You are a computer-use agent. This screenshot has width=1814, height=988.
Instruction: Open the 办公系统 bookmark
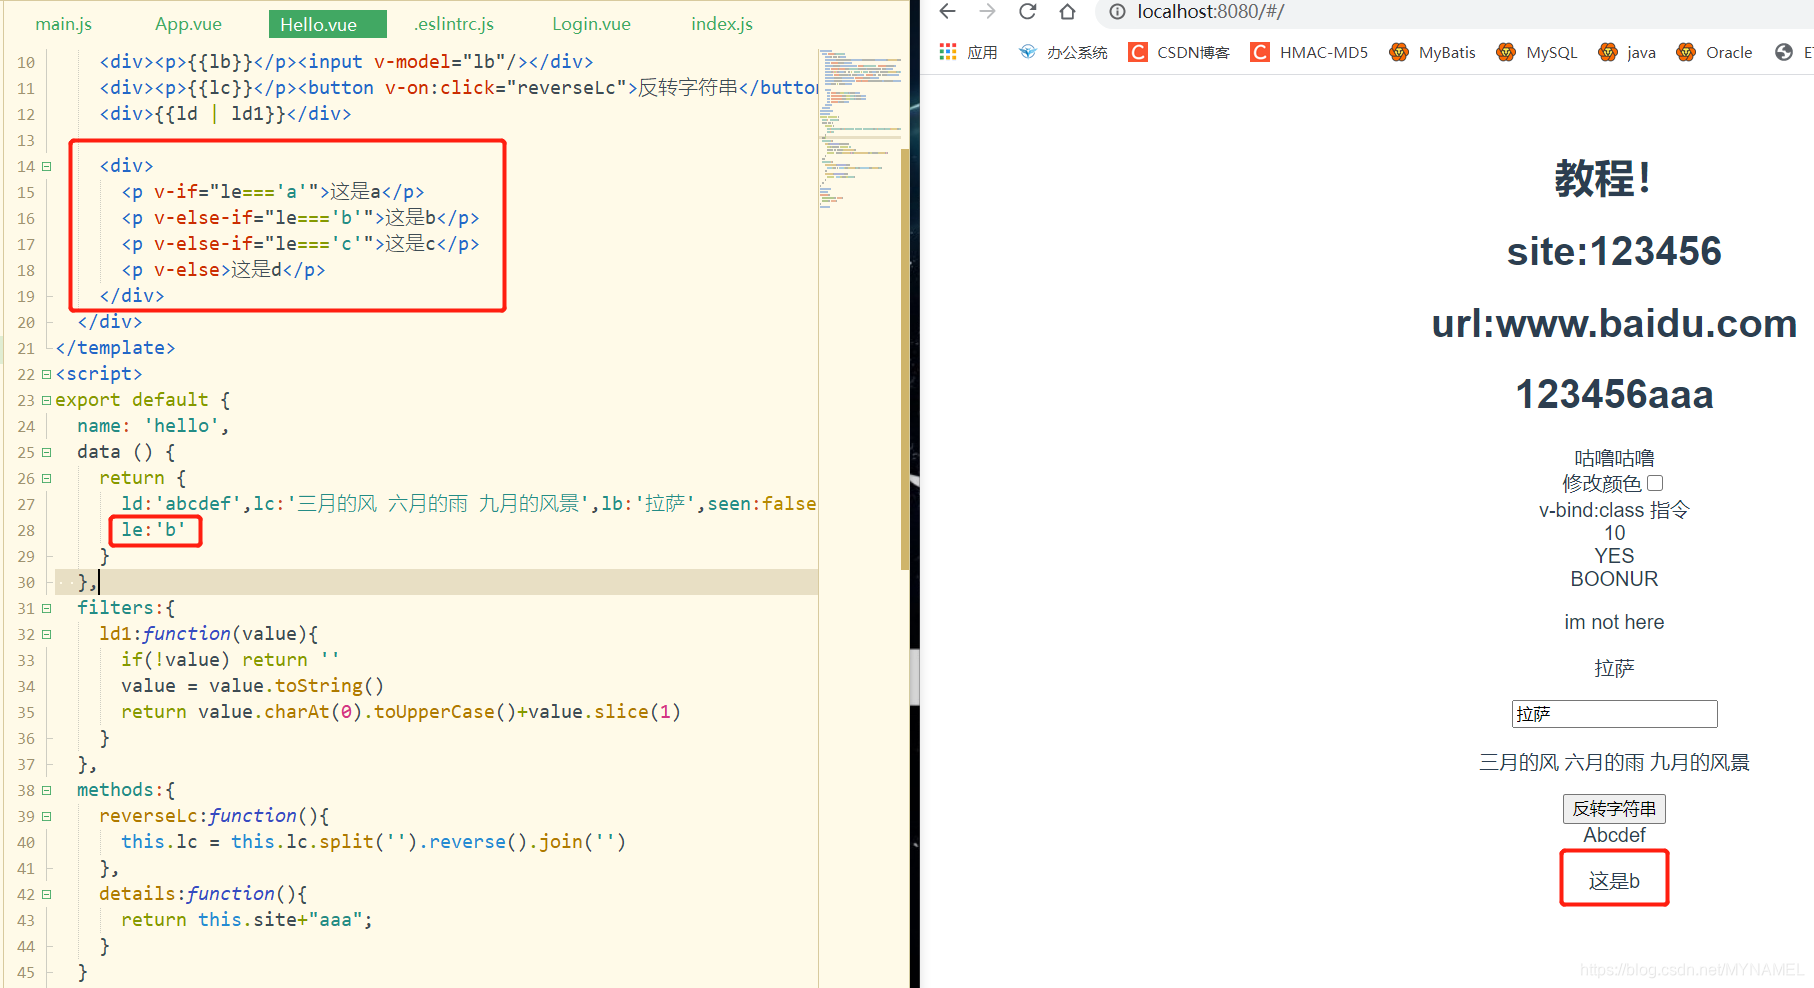(x=1063, y=52)
